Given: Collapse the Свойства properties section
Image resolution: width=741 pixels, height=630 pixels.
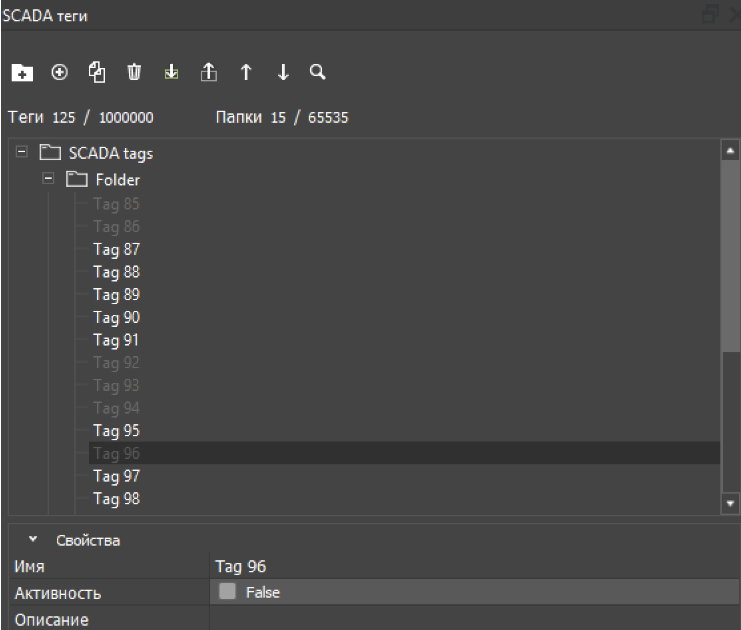Looking at the screenshot, I should click(33, 539).
